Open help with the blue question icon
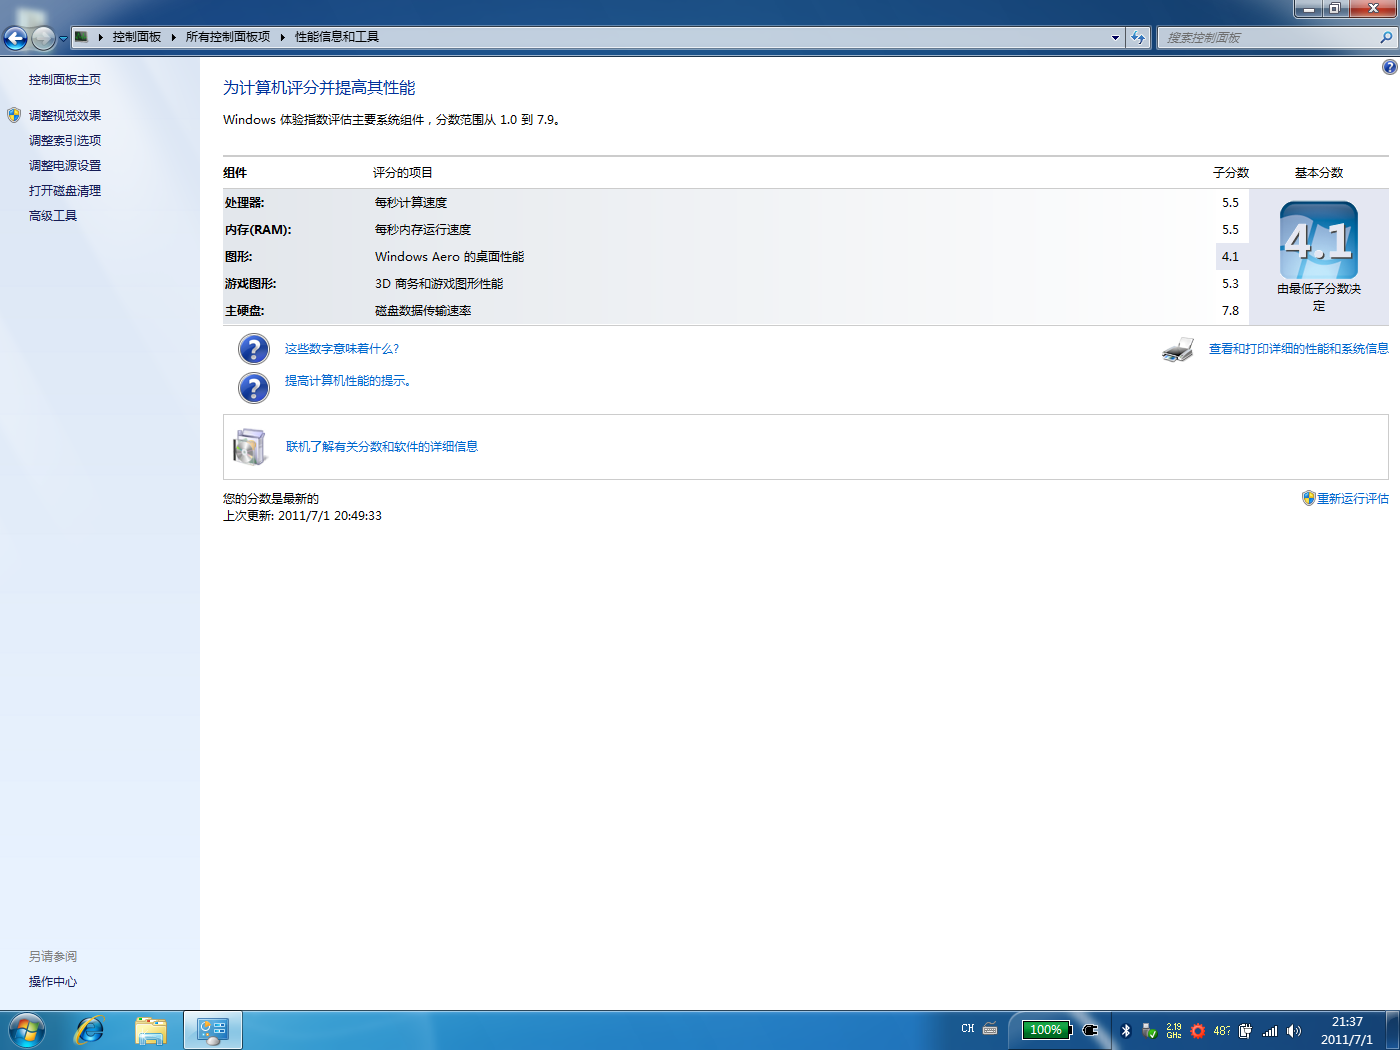Image resolution: width=1400 pixels, height=1050 pixels. [x=1389, y=67]
